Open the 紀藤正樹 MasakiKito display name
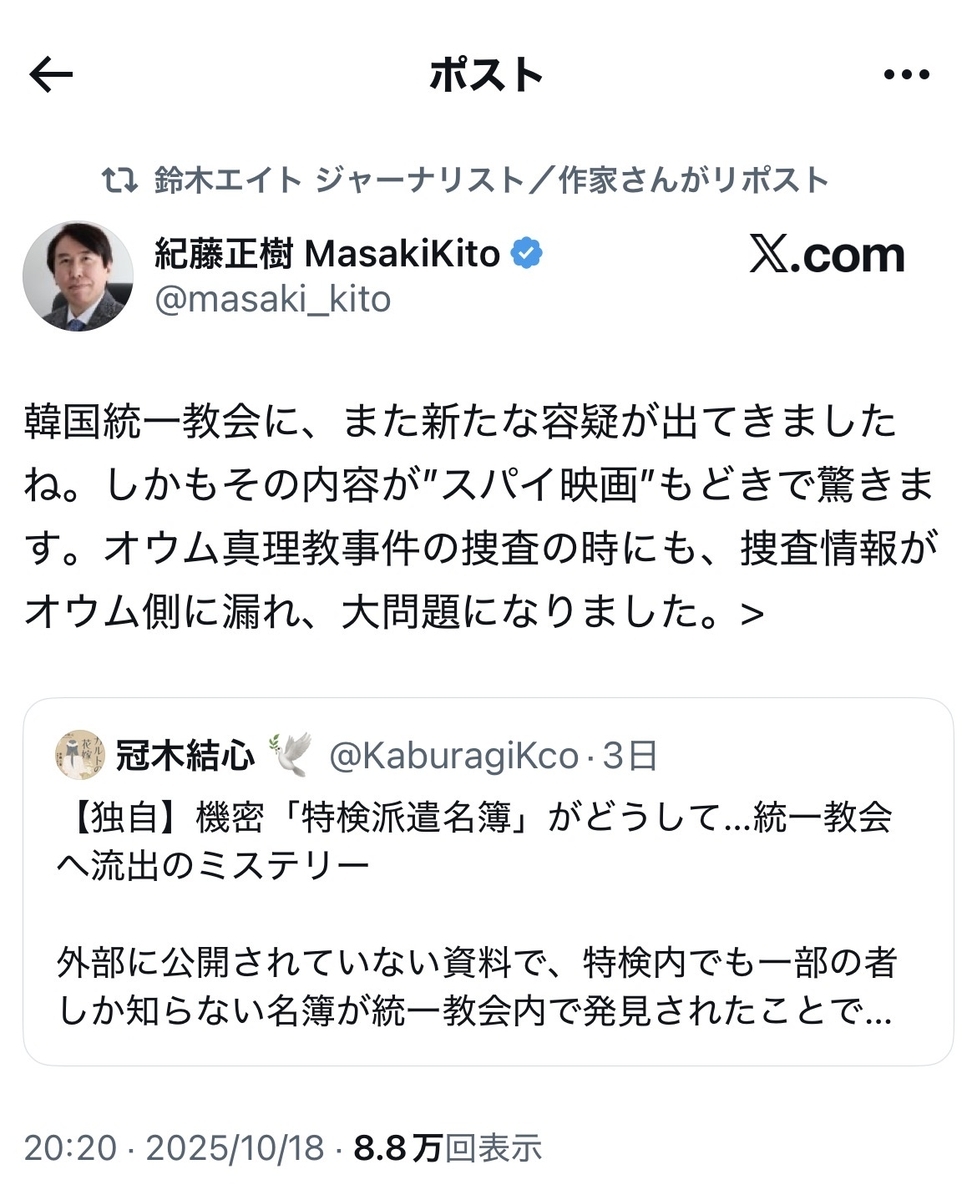 327,254
